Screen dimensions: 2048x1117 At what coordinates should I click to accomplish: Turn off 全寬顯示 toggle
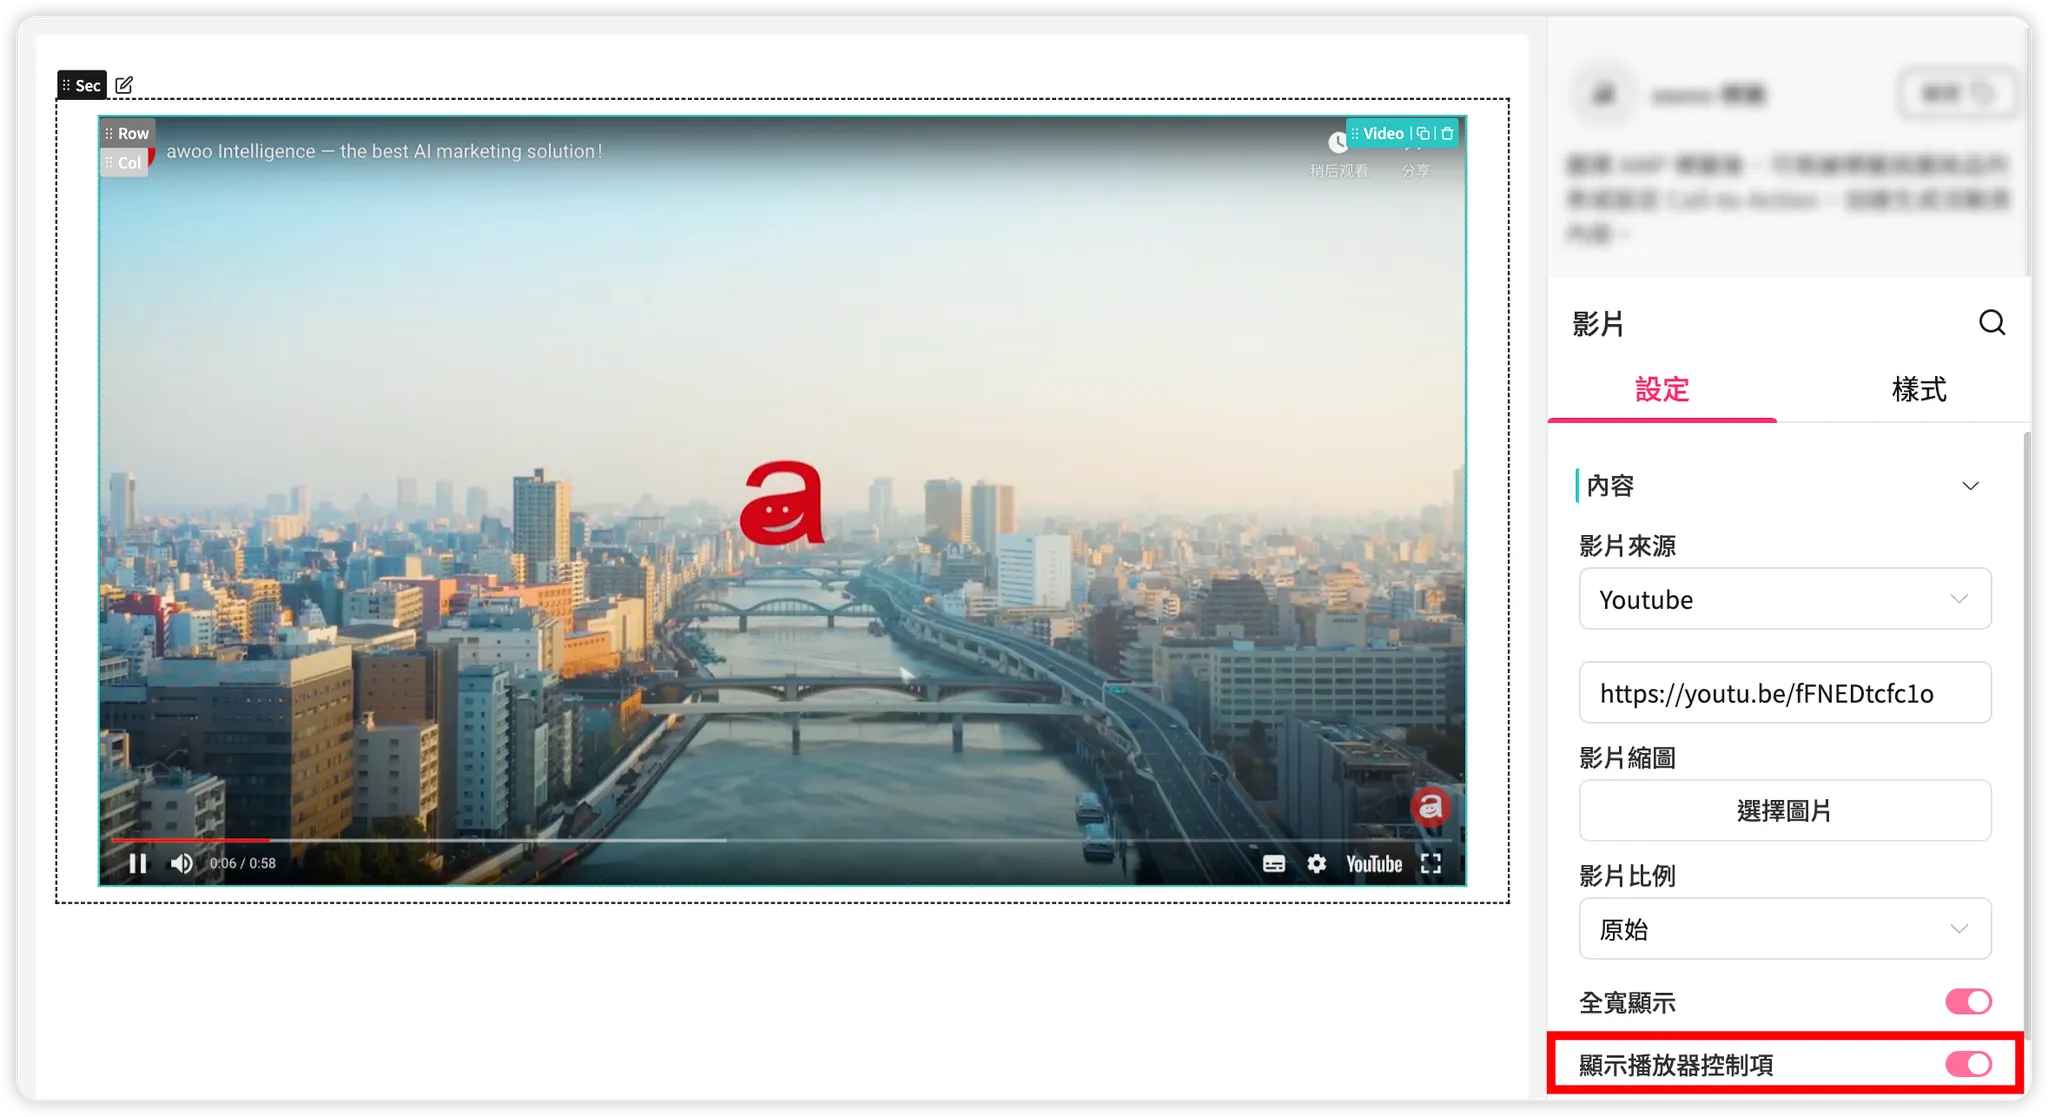1968,1001
